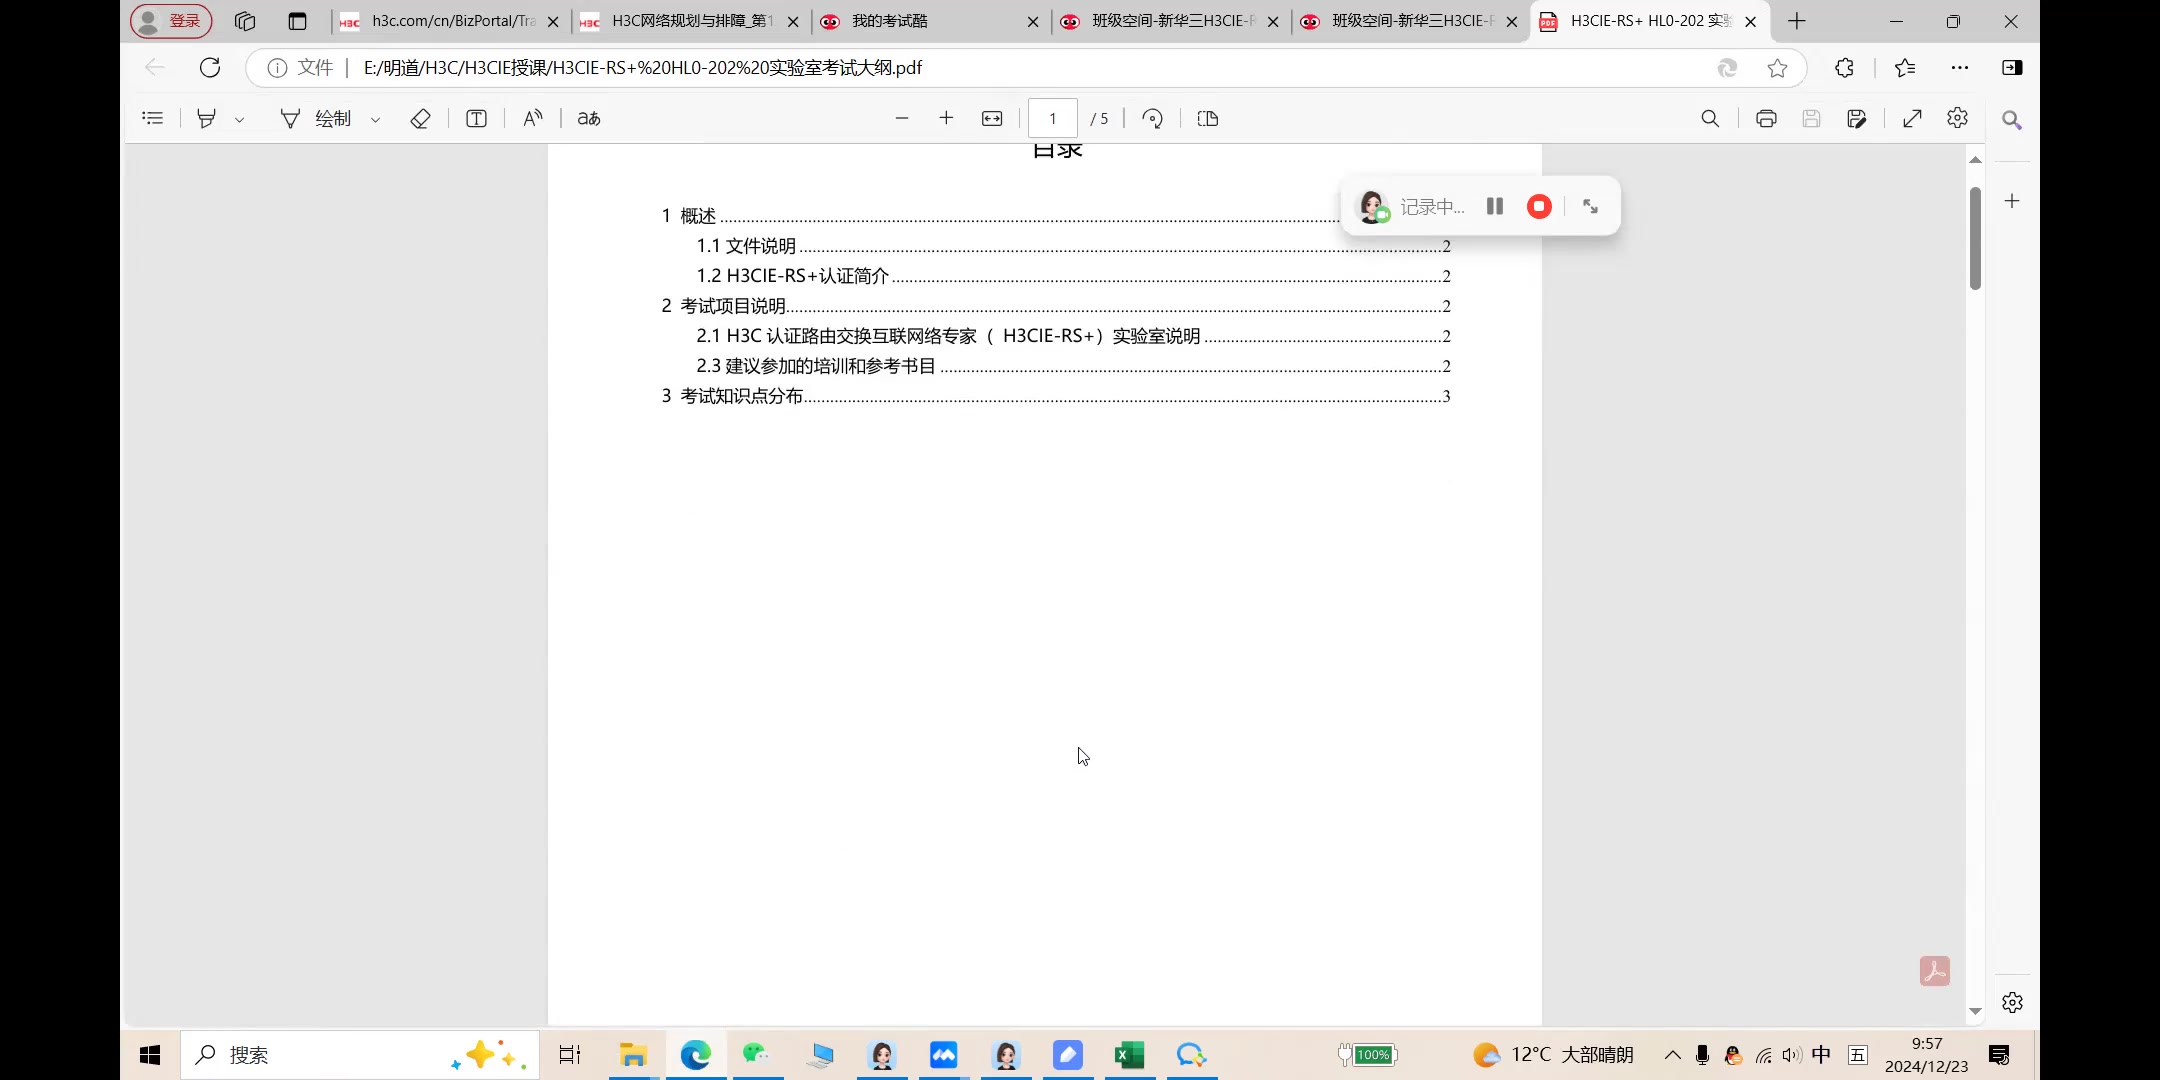Rotate the PDF page
Viewport: 2160px width, 1080px height.
1152,118
